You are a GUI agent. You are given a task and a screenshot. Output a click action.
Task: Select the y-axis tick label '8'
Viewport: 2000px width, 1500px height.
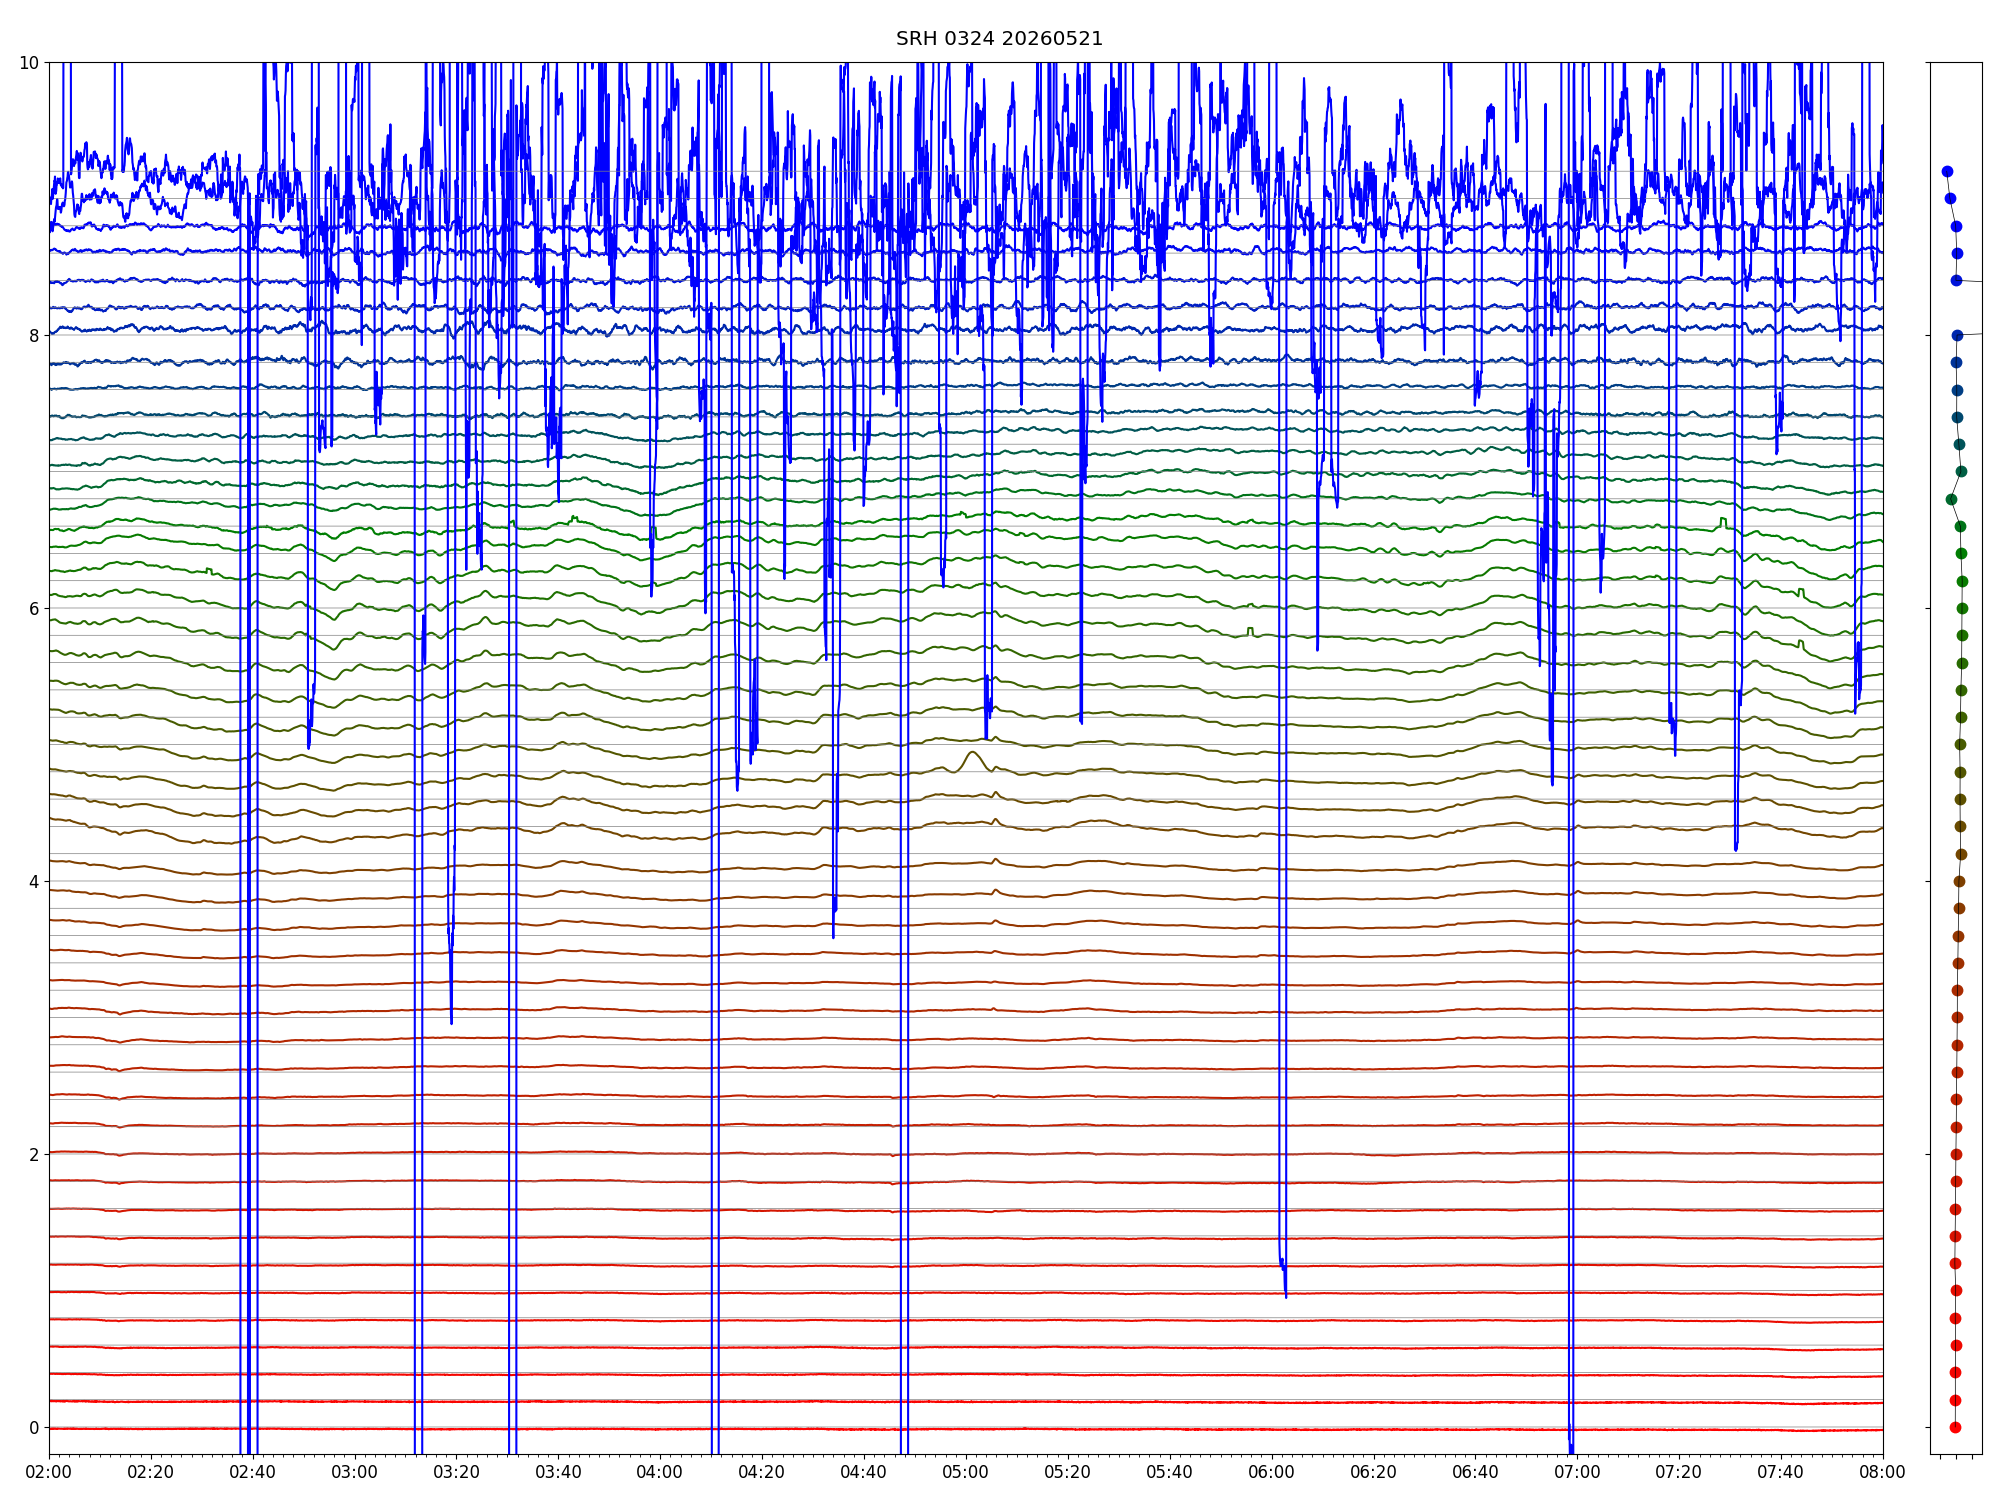35,336
